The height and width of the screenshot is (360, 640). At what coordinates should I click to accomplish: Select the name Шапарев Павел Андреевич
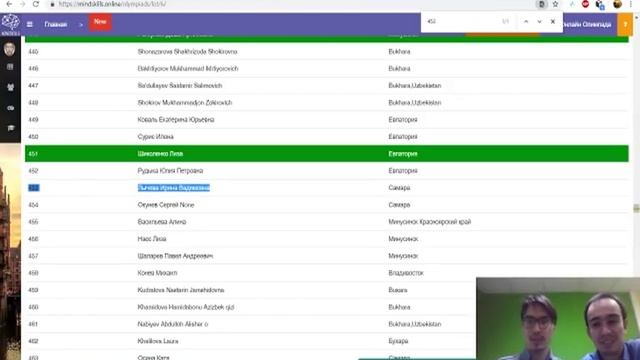[175, 256]
